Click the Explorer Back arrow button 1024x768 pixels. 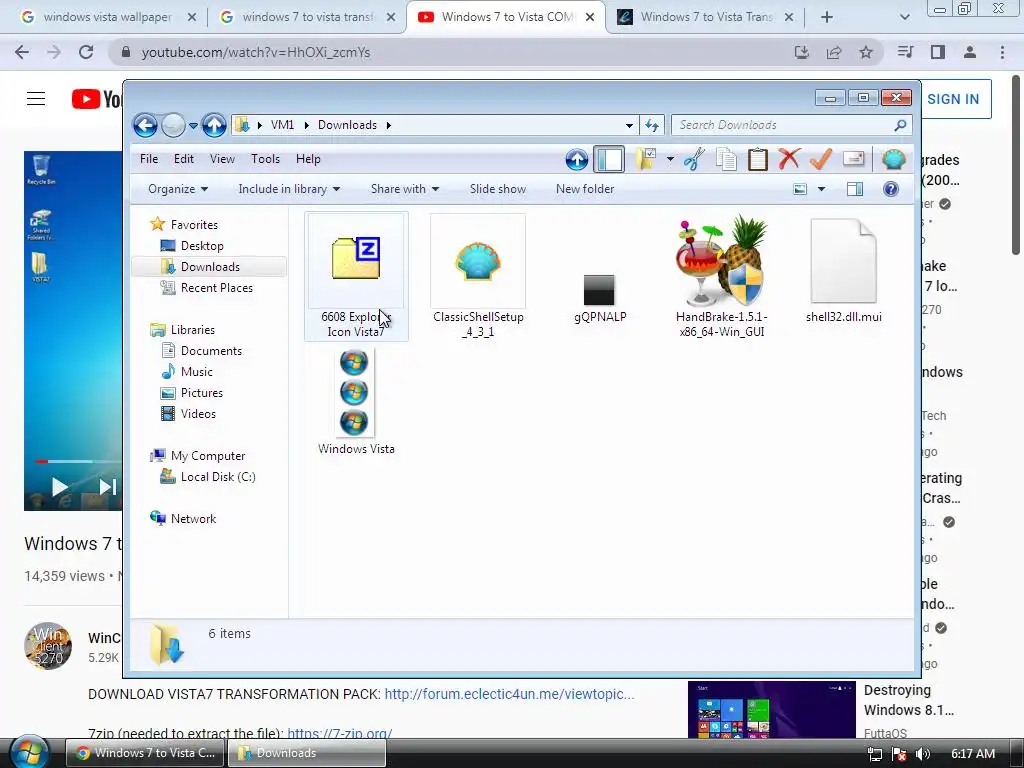tap(145, 125)
